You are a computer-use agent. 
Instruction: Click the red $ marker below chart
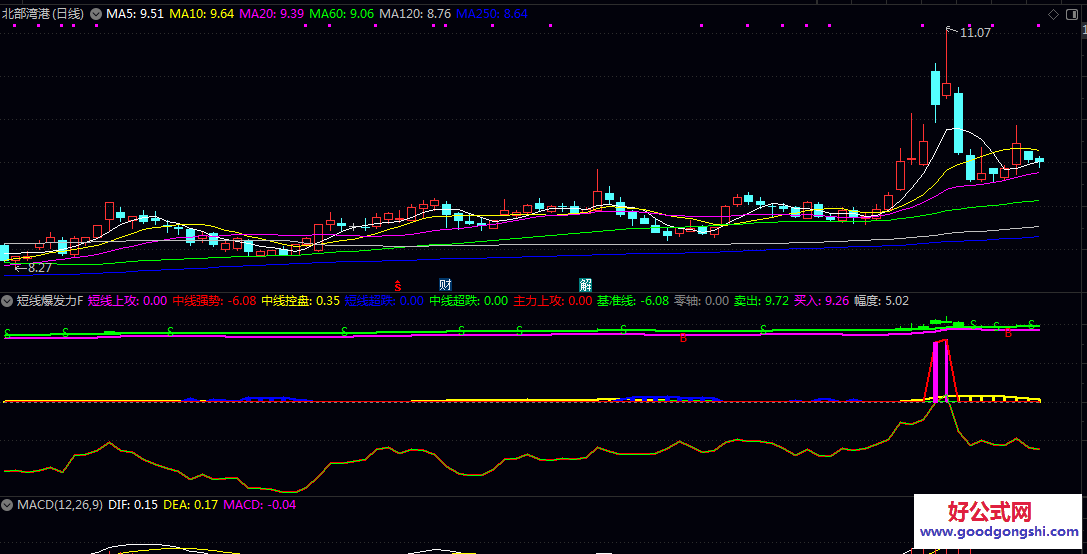397,286
